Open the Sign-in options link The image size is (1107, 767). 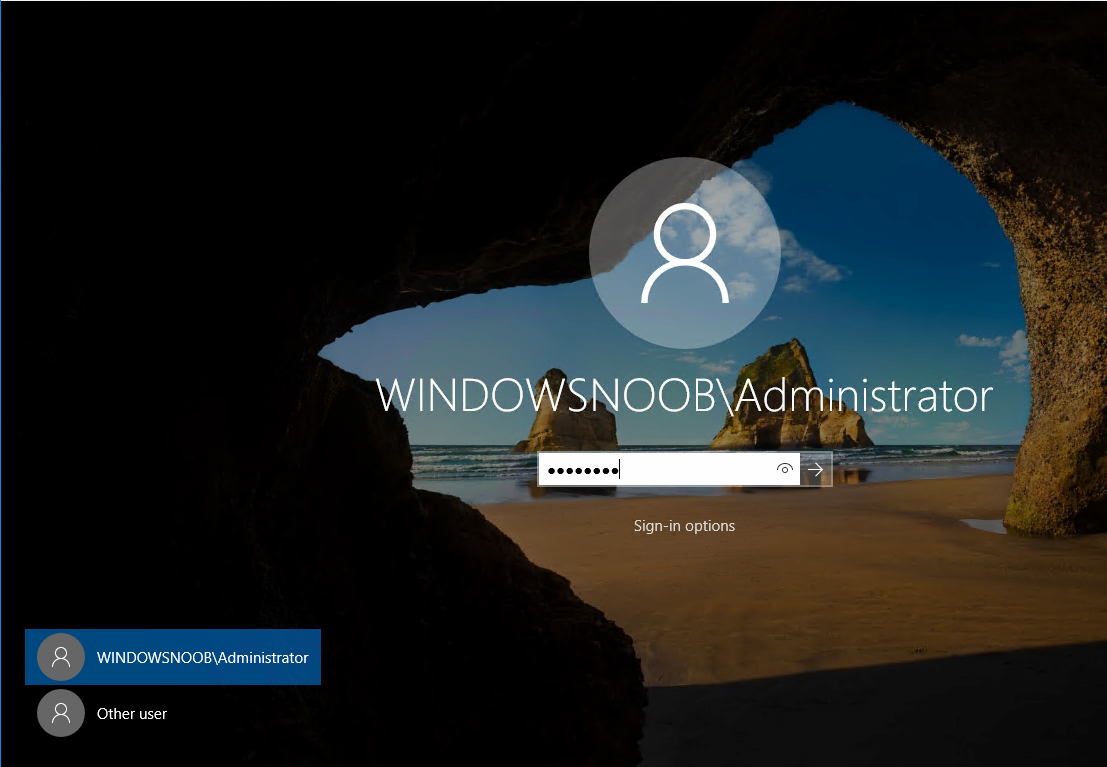point(684,525)
